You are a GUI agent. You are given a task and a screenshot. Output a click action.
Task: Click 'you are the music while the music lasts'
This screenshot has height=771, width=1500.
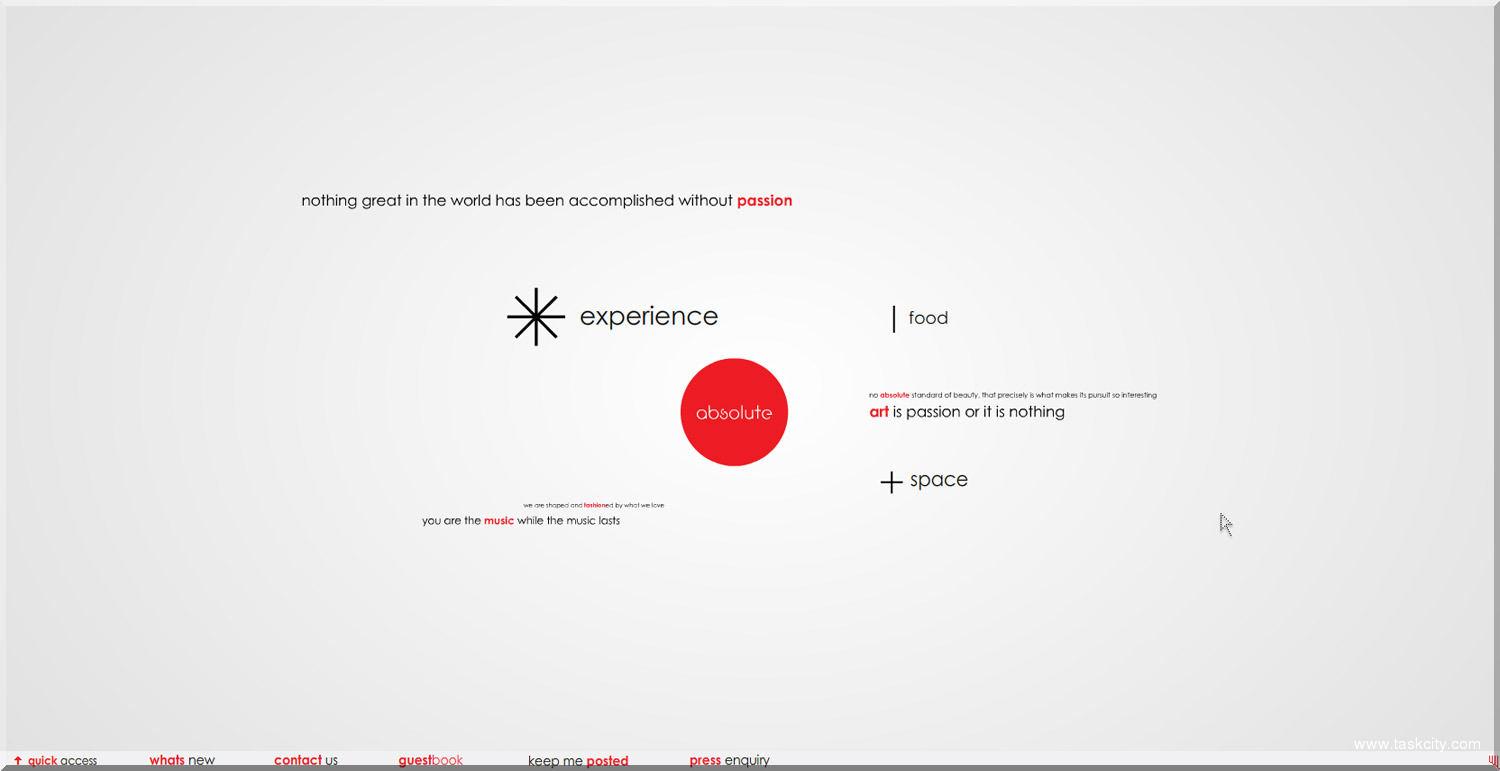point(521,521)
